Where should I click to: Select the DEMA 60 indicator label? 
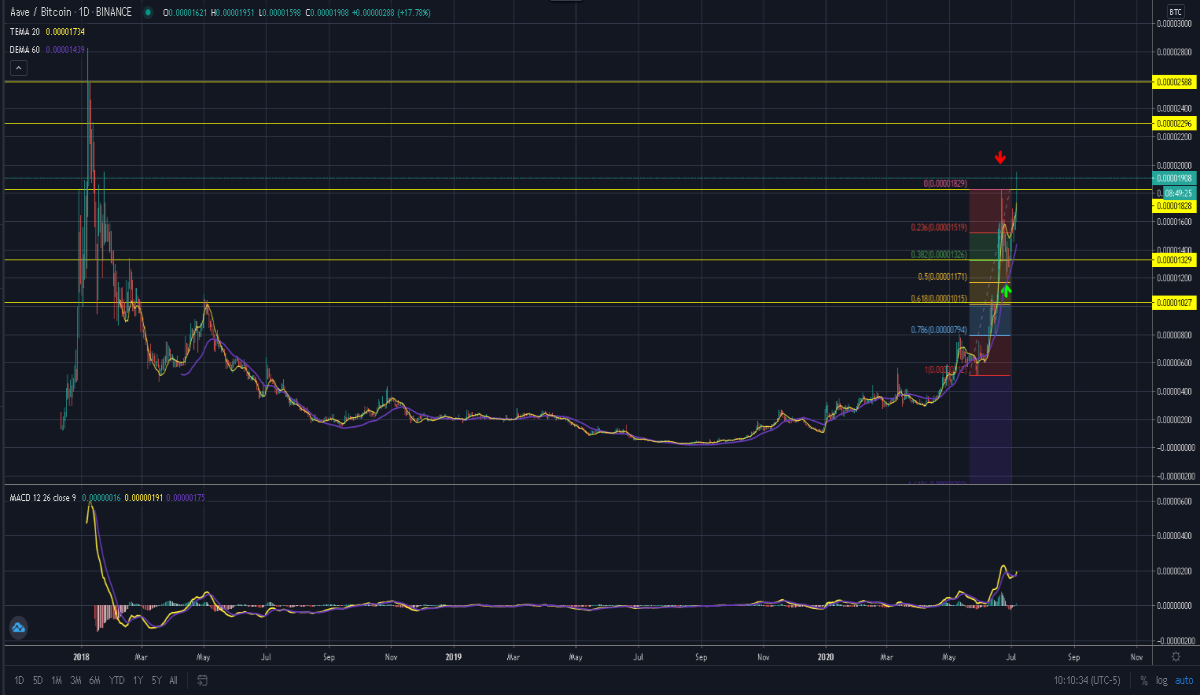pos(24,48)
